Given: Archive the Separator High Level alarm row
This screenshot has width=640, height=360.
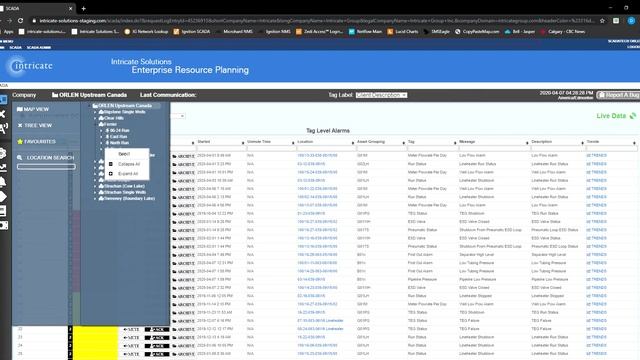Looking at the screenshot, I should point(183,255).
